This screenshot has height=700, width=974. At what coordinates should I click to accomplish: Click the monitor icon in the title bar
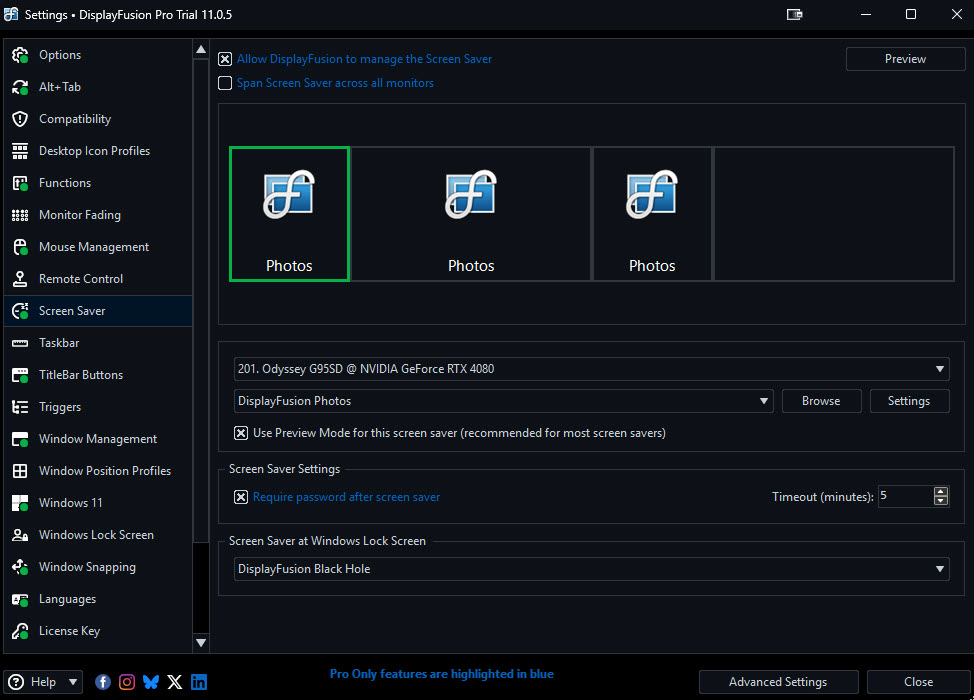click(795, 14)
